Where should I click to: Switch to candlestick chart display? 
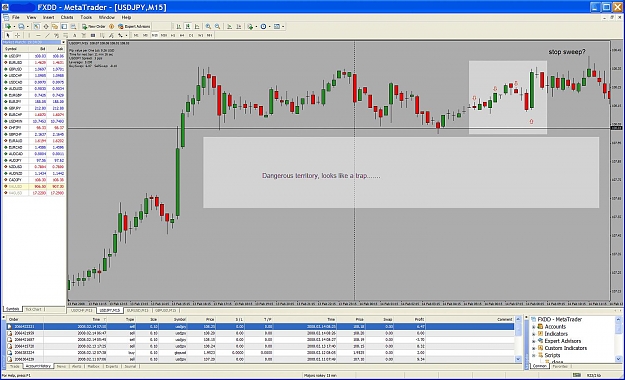pos(187,26)
